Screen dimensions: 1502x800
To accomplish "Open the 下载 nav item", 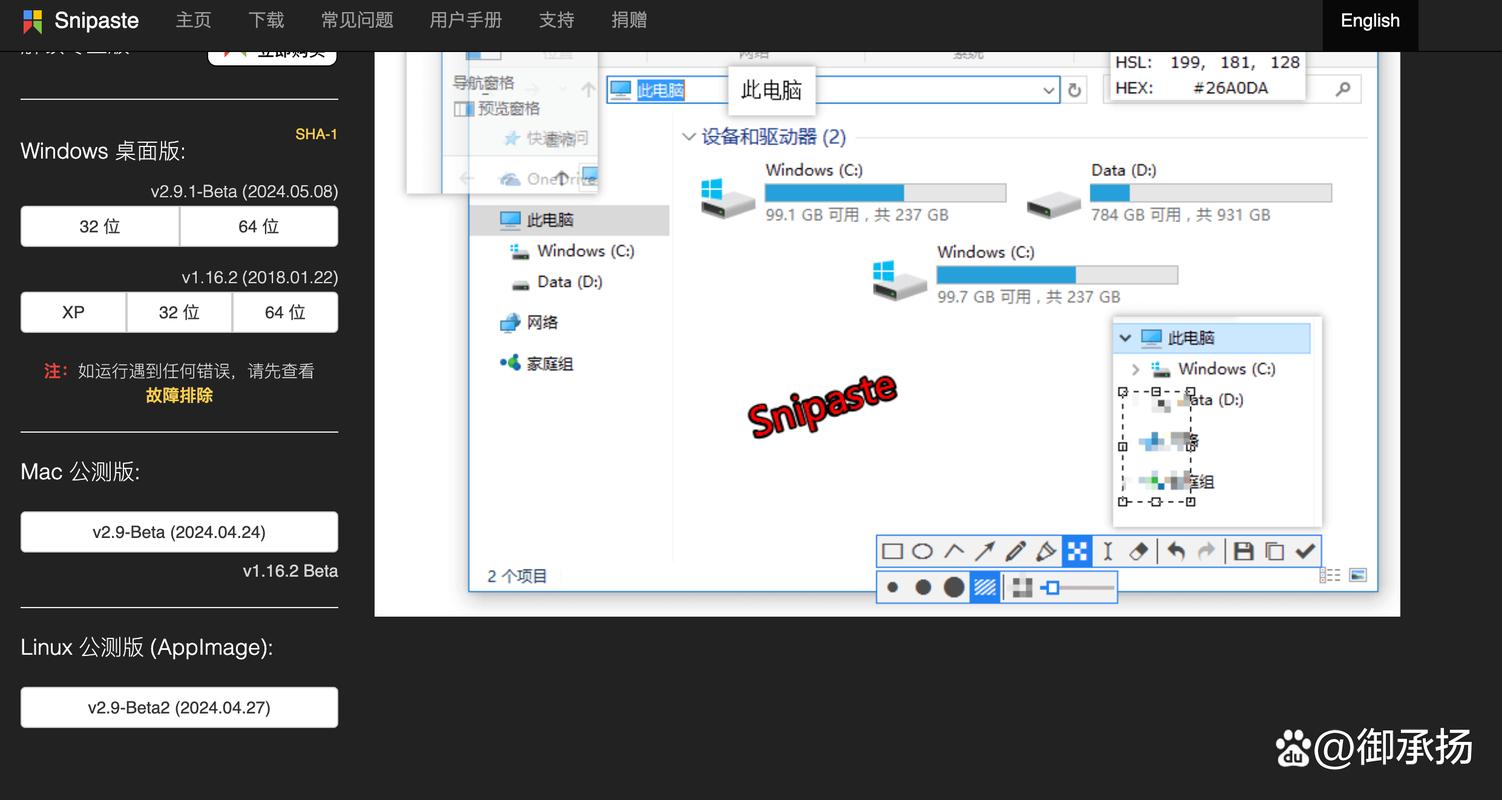I will click(266, 20).
